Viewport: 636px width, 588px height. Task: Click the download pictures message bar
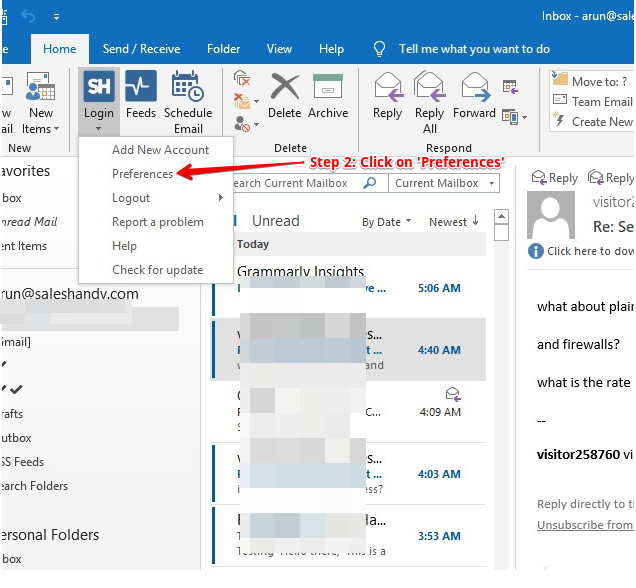581,251
